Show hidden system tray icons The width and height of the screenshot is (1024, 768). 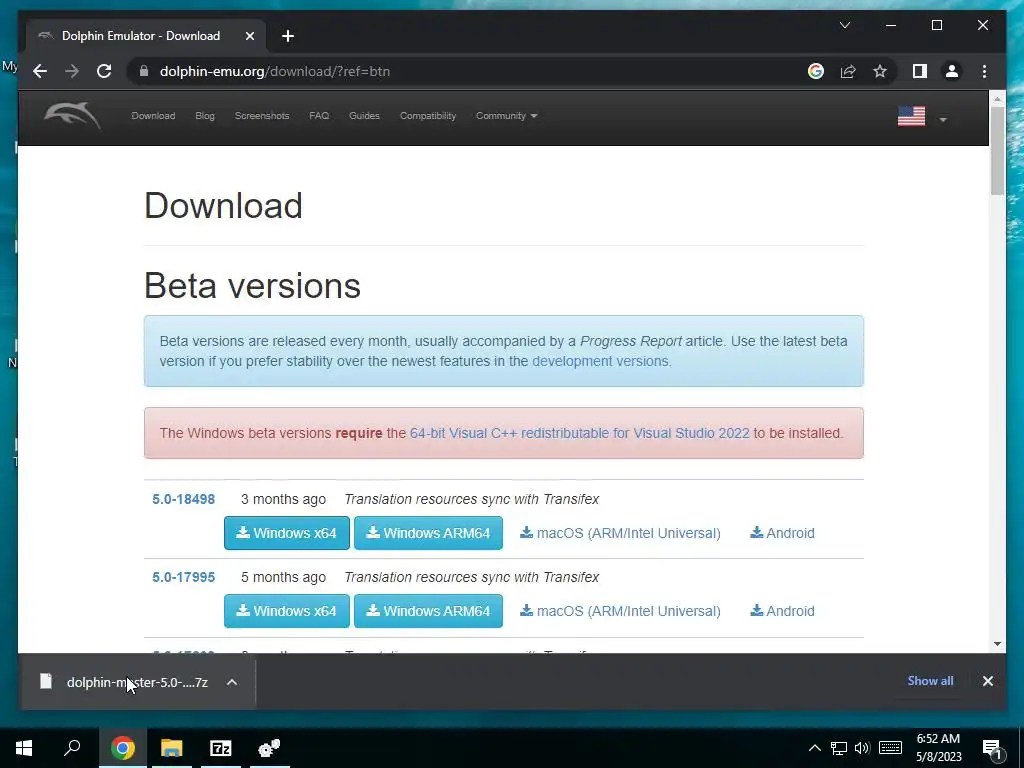[x=814, y=748]
